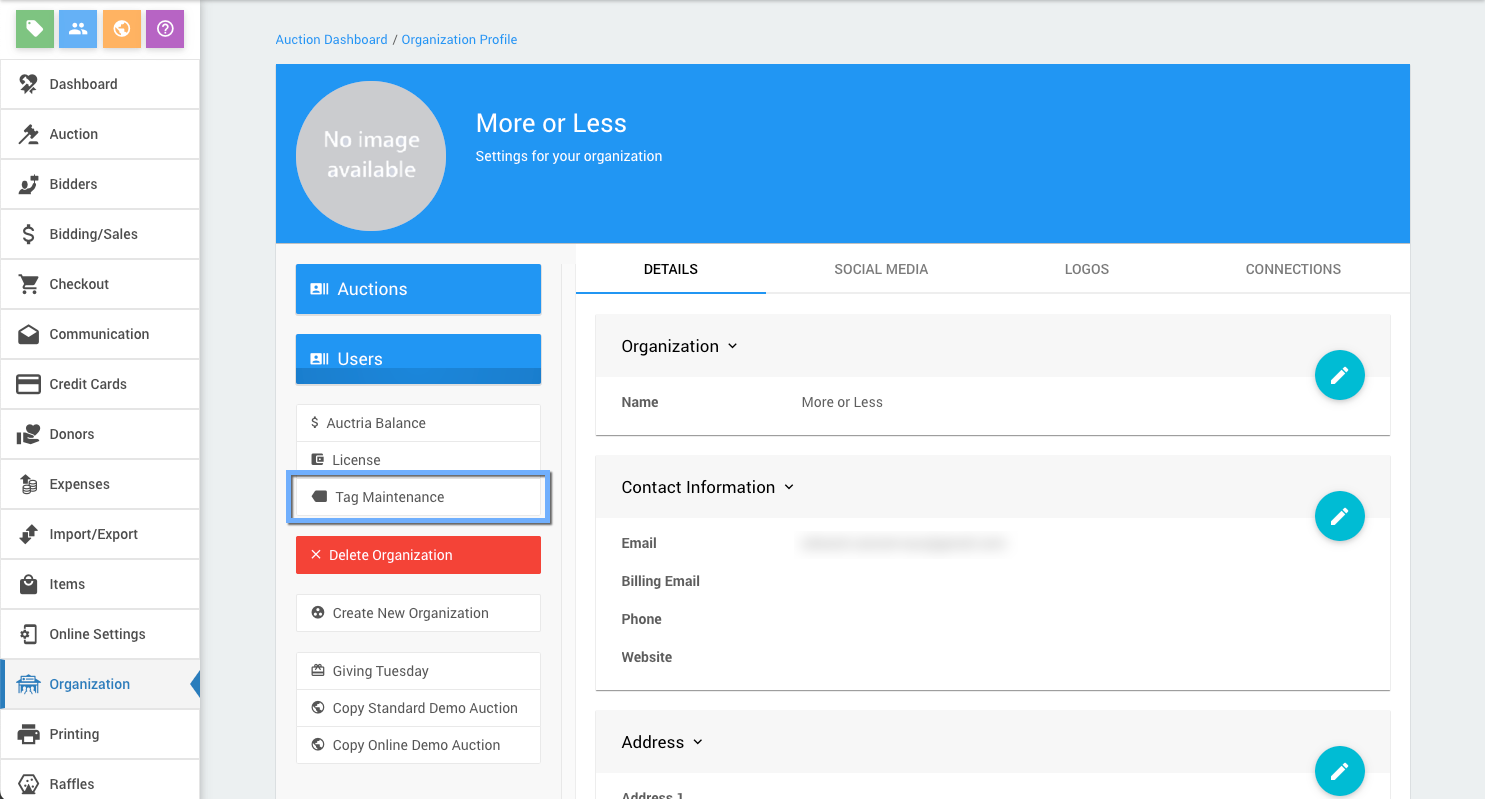The width and height of the screenshot is (1485, 799).
Task: Click the Contact Information edit pencil
Action: coord(1339,516)
